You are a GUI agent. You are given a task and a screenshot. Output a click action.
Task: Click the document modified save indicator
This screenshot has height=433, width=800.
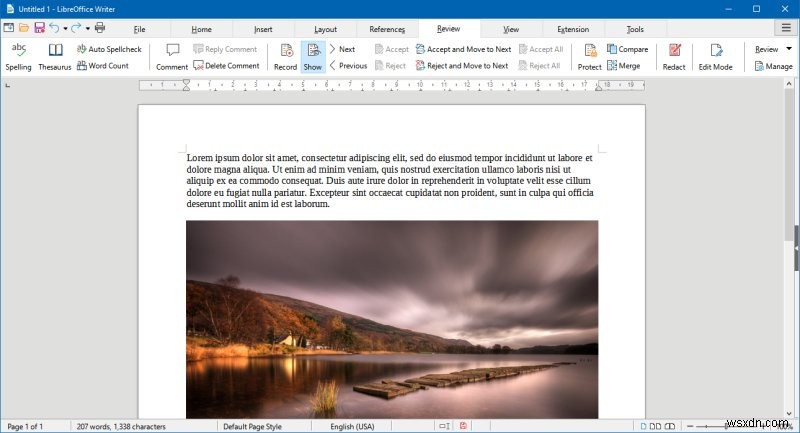pos(463,426)
